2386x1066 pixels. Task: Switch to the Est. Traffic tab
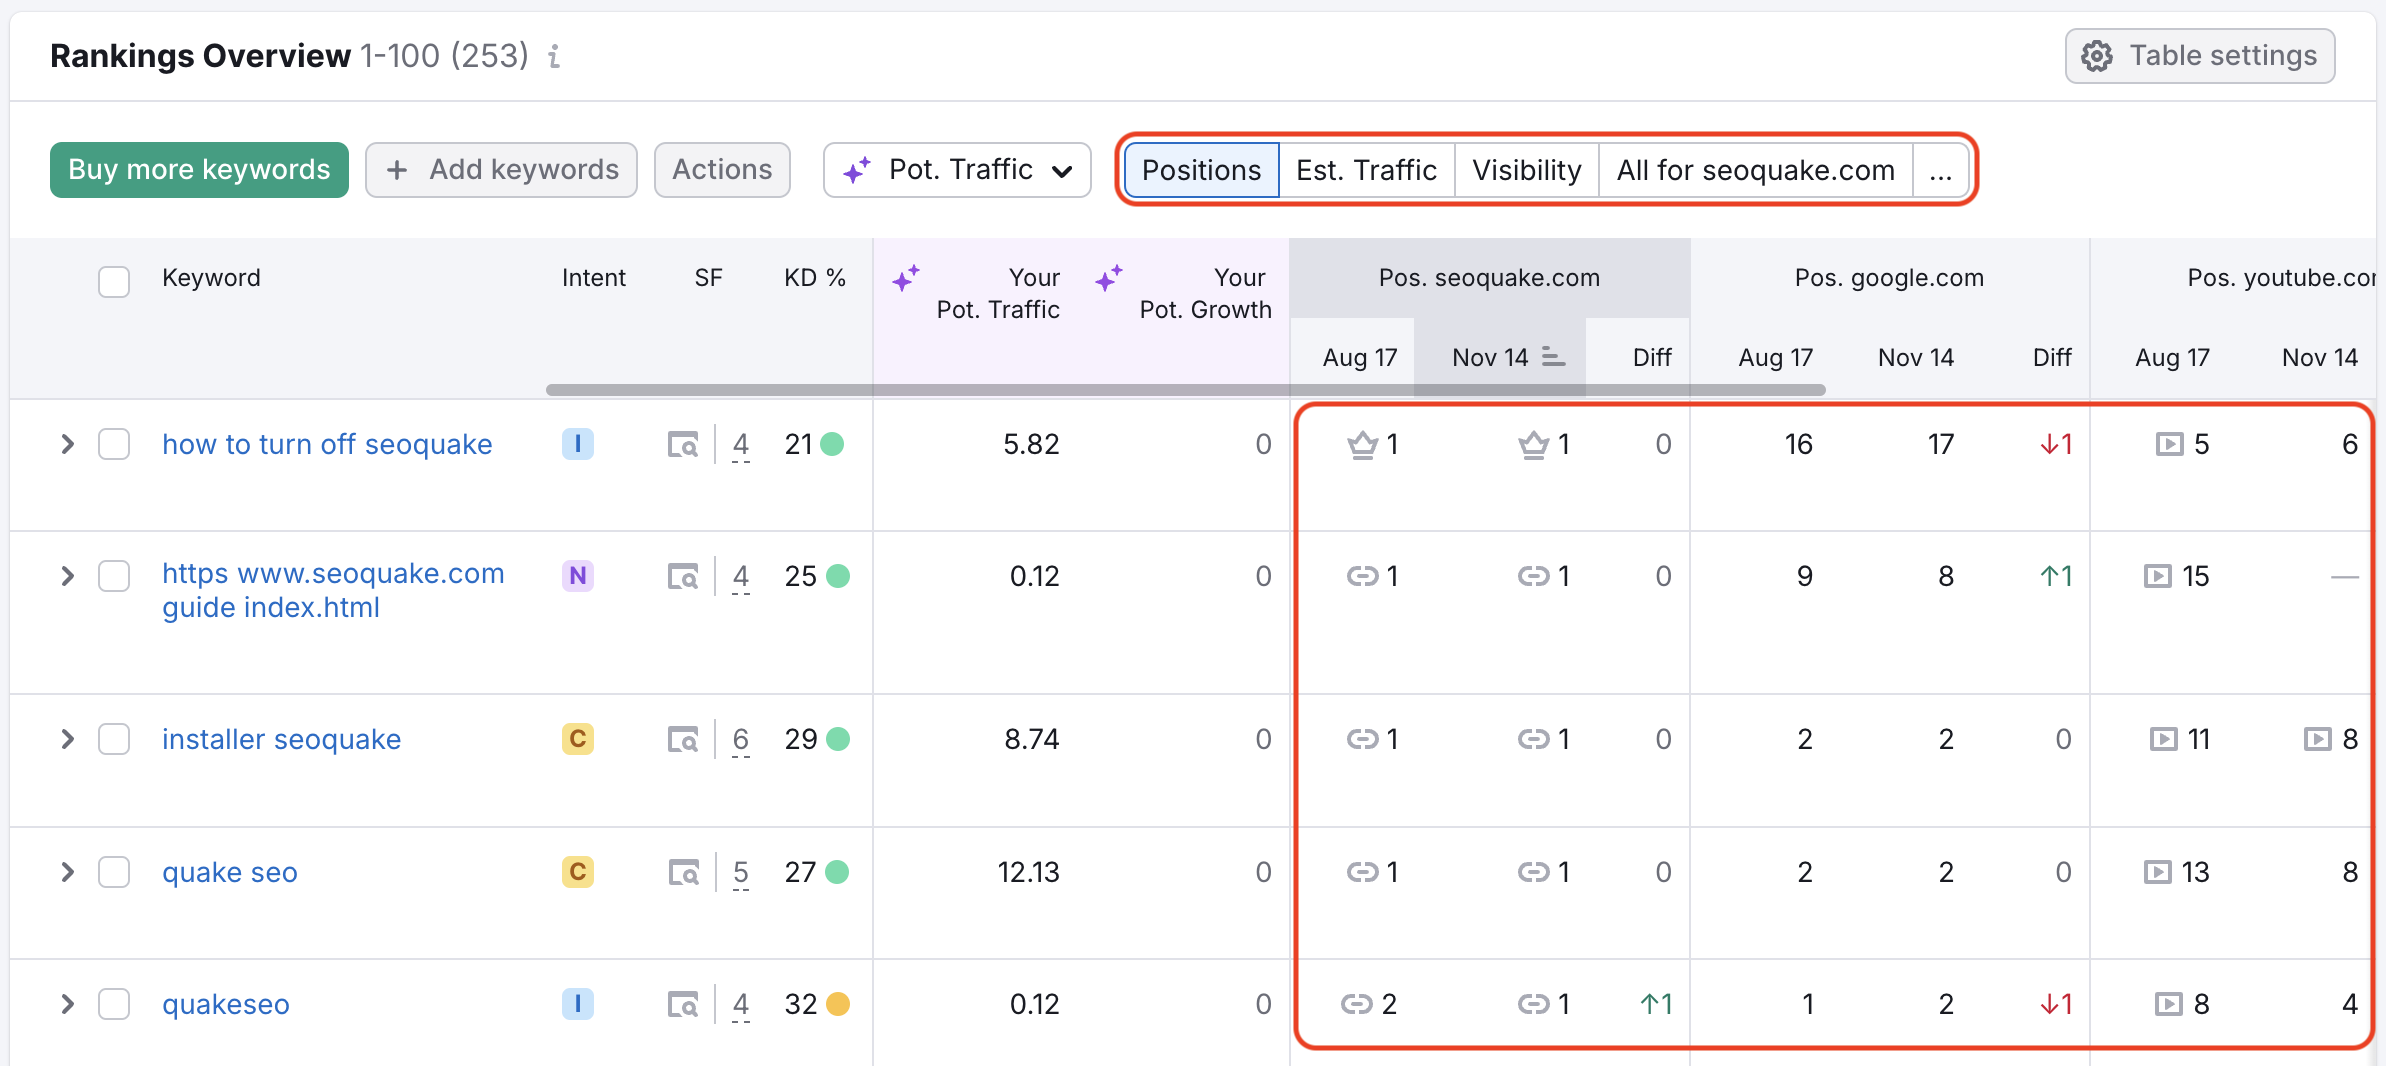[1366, 169]
